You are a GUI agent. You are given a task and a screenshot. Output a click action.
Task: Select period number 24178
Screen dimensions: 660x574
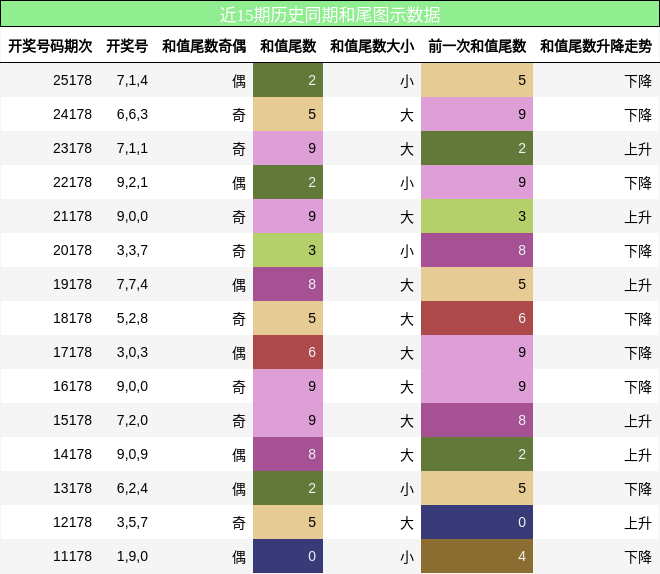[x=72, y=114]
